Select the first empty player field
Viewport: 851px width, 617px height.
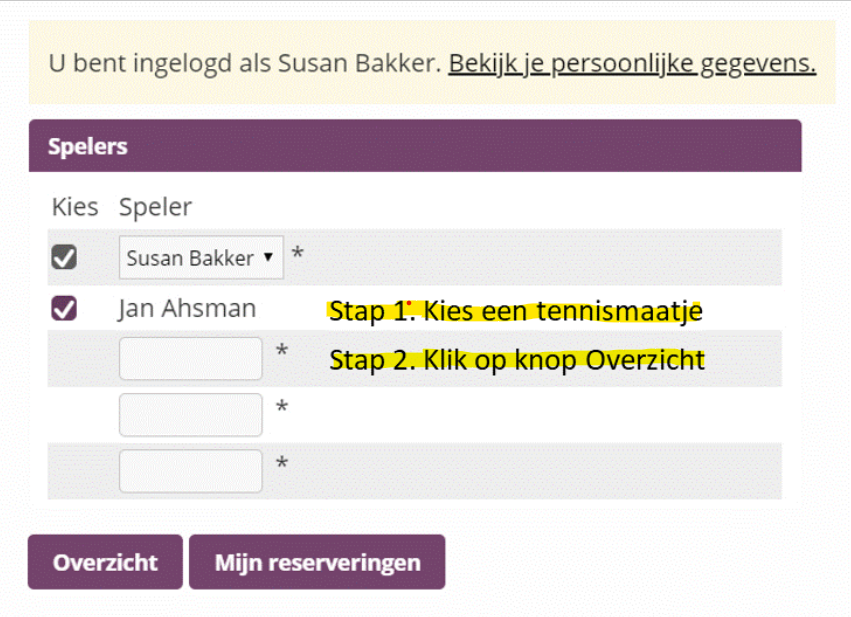(190, 359)
